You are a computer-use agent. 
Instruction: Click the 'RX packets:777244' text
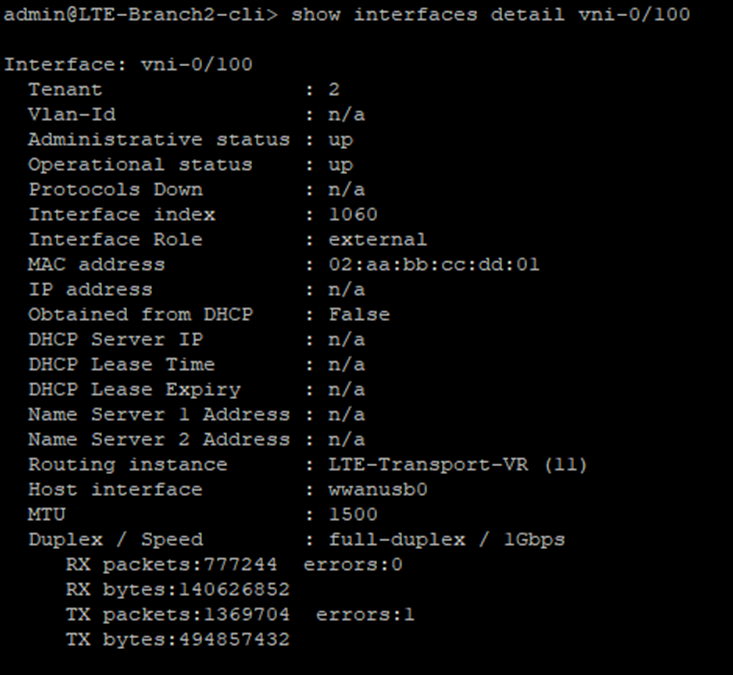point(172,565)
